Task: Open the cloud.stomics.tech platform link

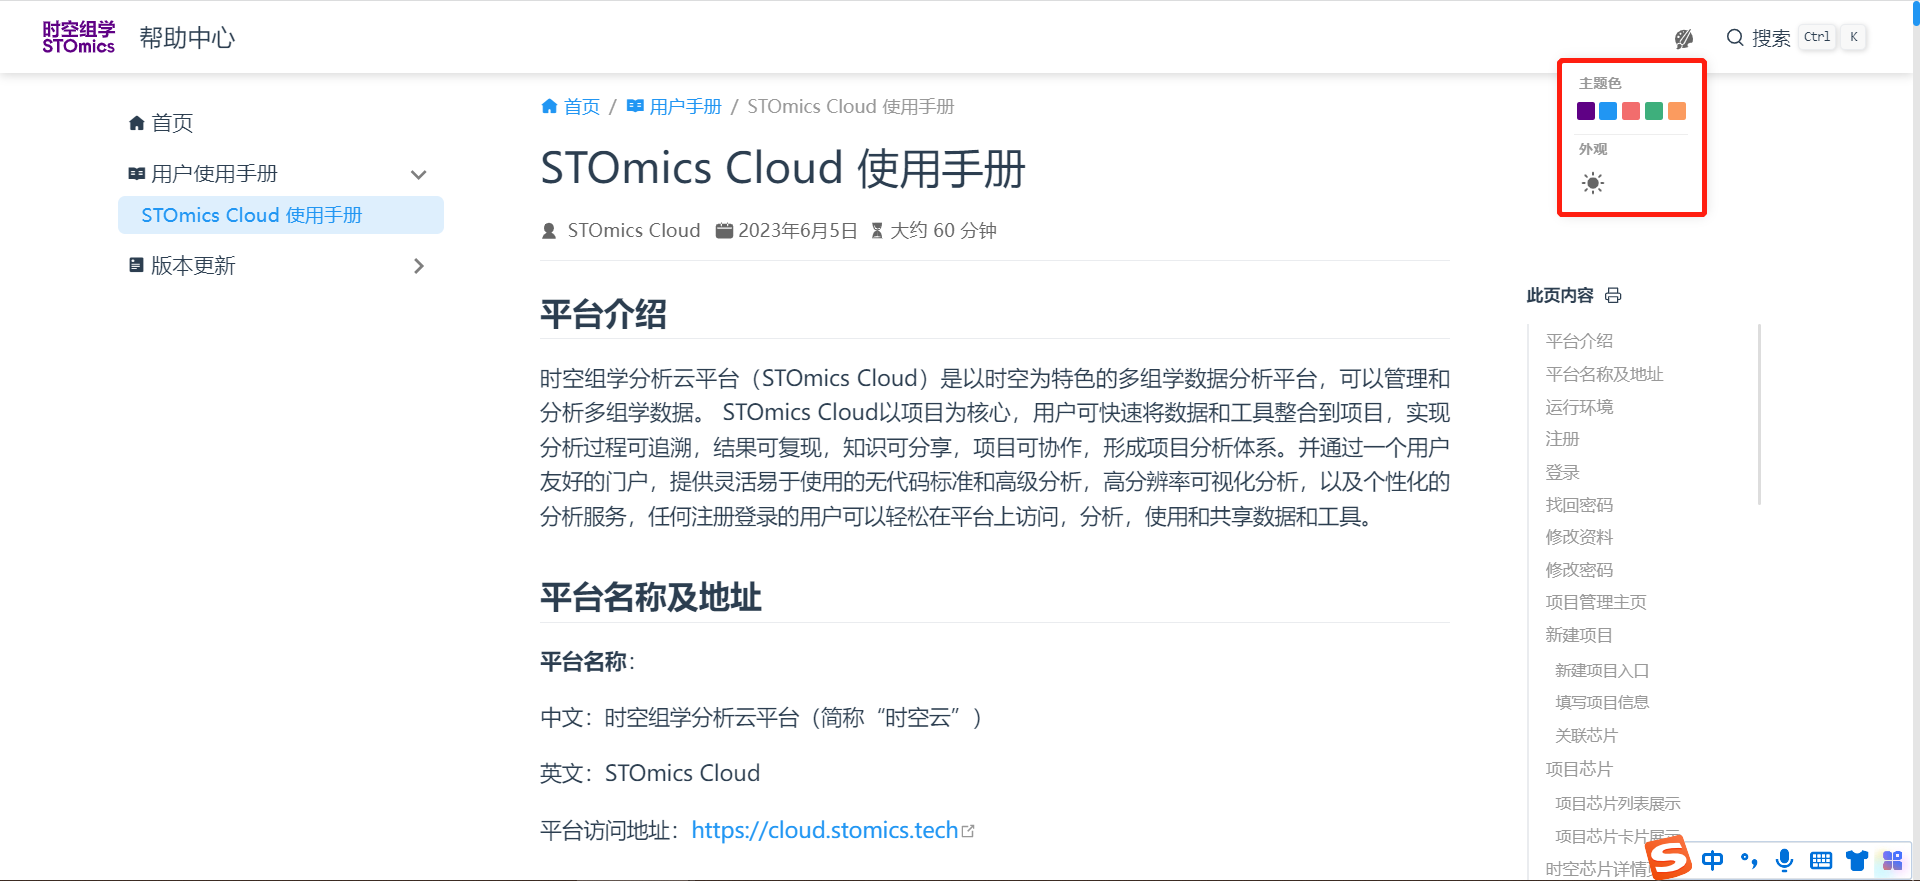Action: [825, 830]
